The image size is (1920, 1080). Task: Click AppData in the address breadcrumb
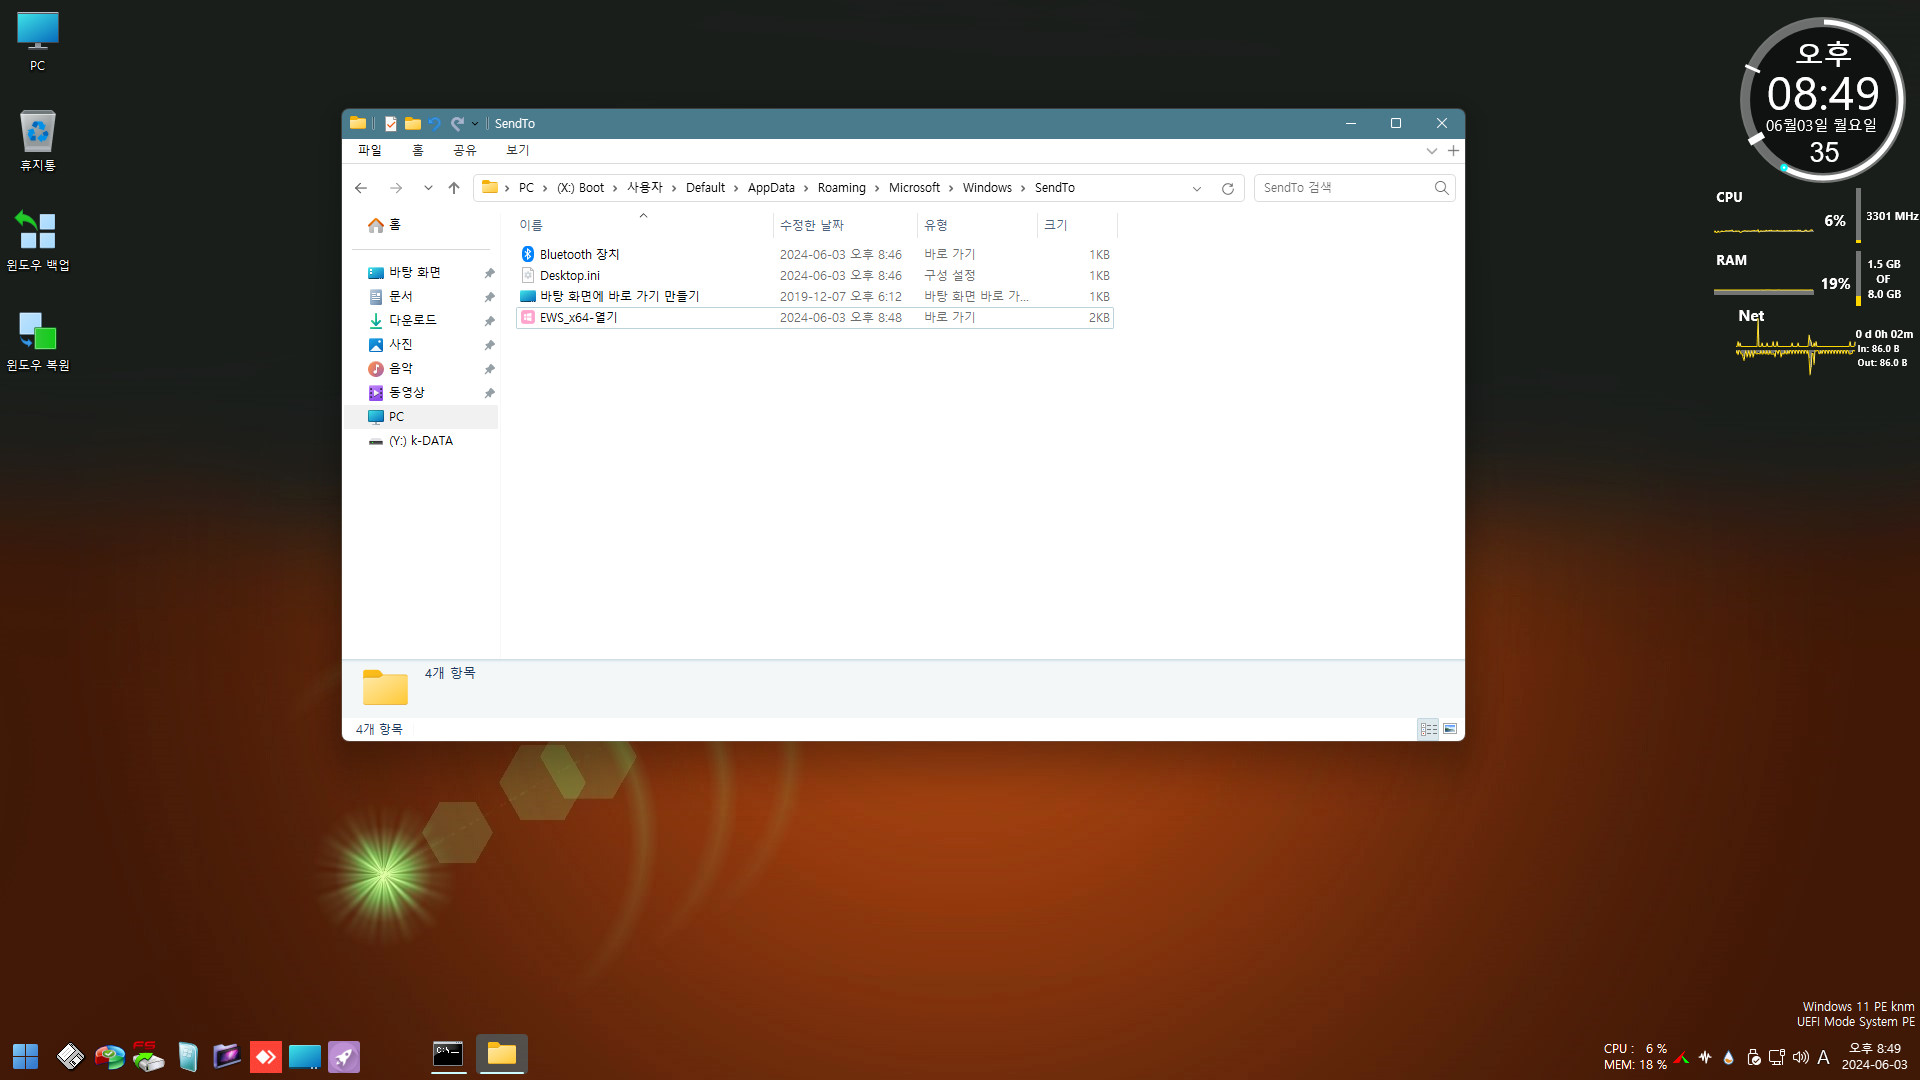(x=771, y=188)
